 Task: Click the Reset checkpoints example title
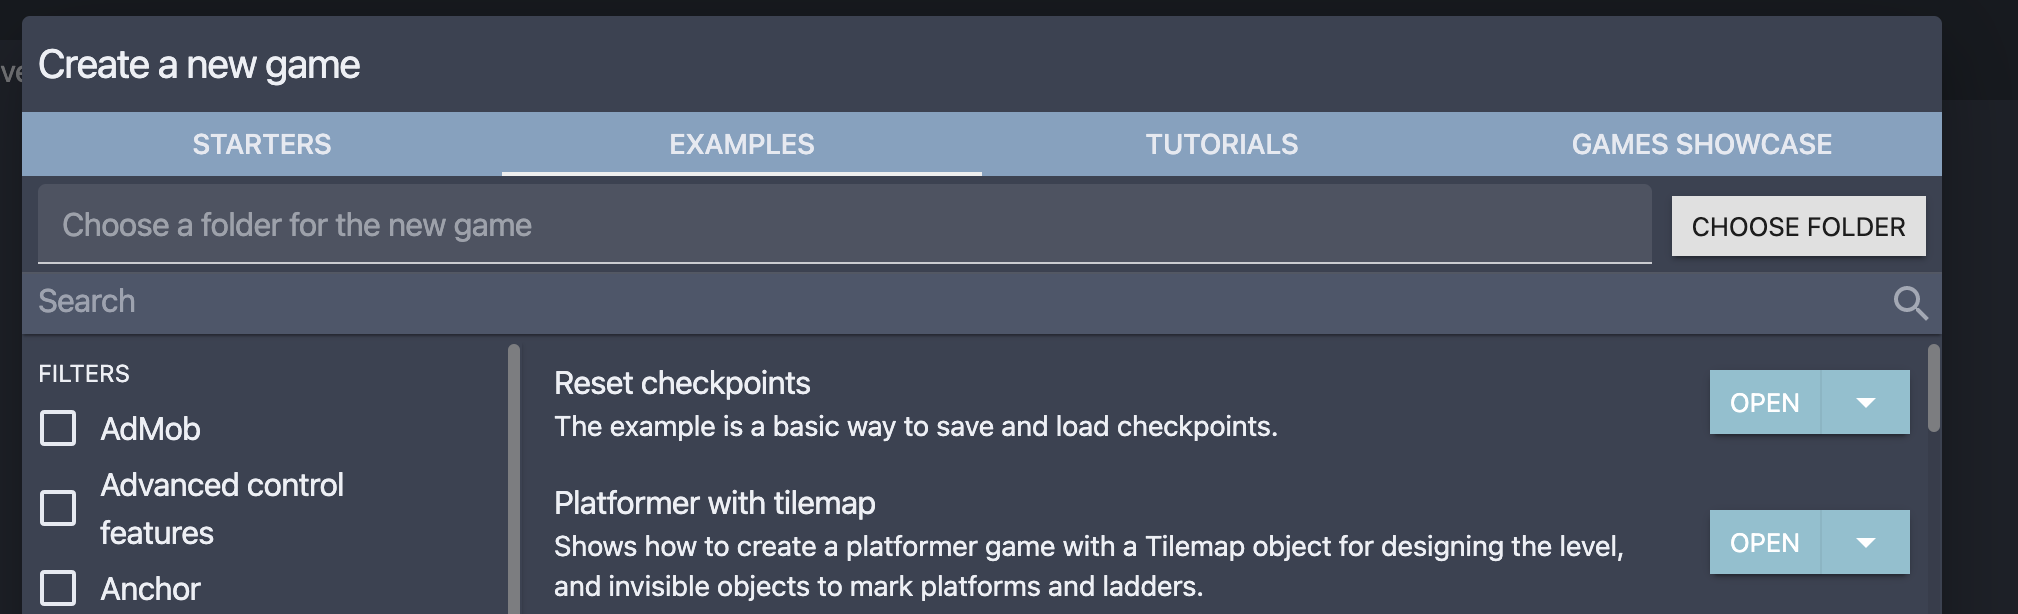pos(683,383)
